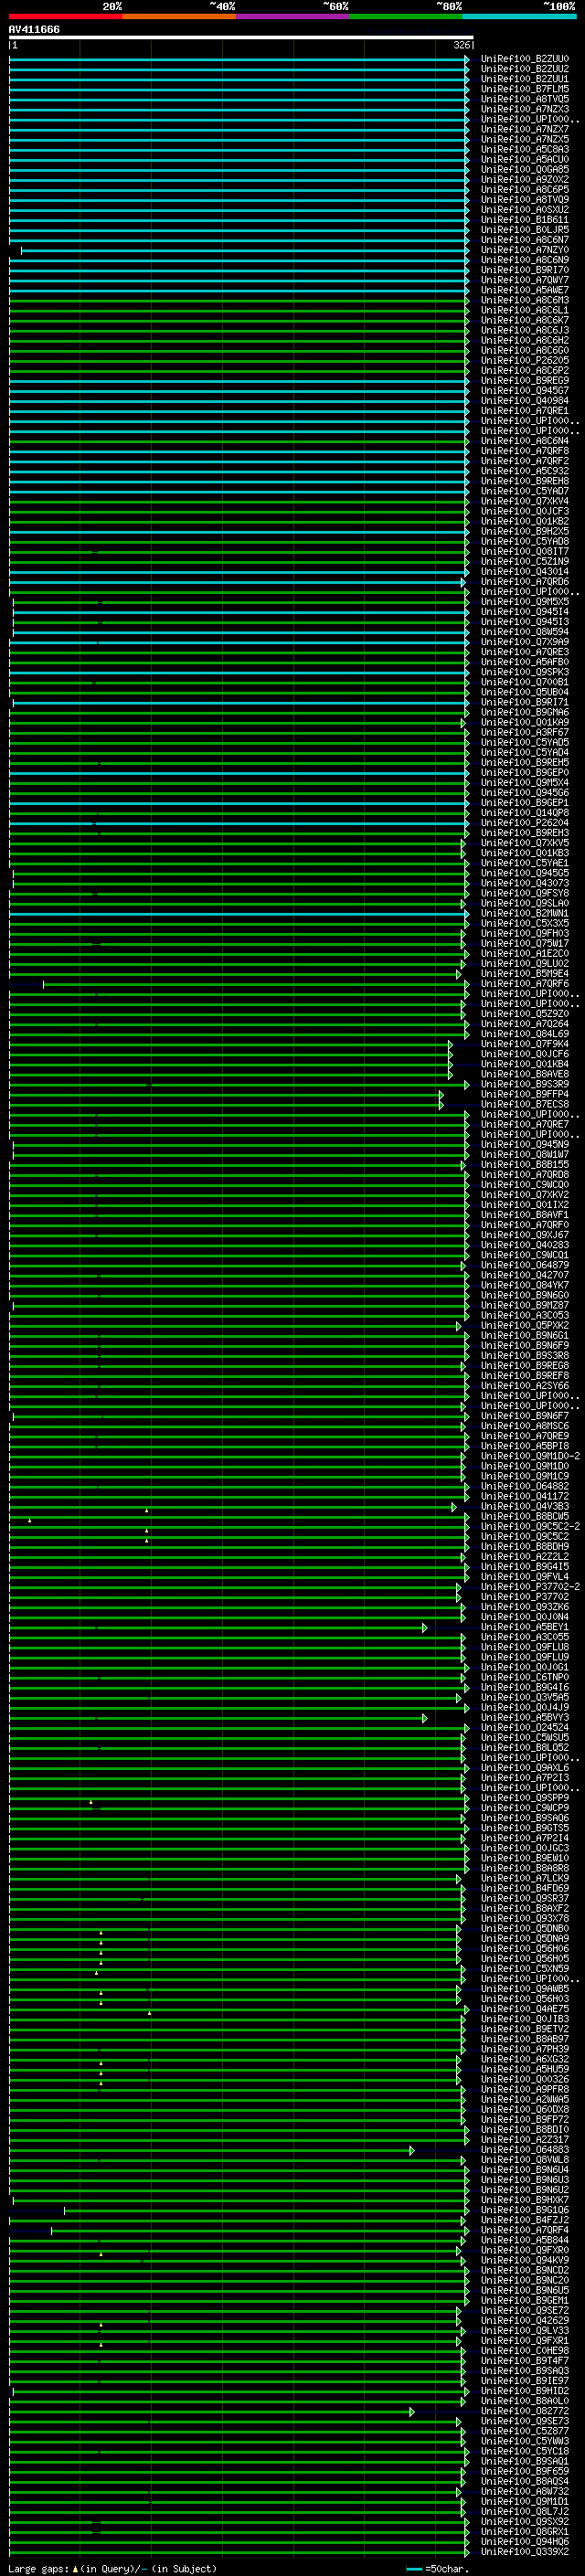Screen dimensions: 585x2576
Task: Select the UniRef100_B1B611 entry
Action: (525, 220)
